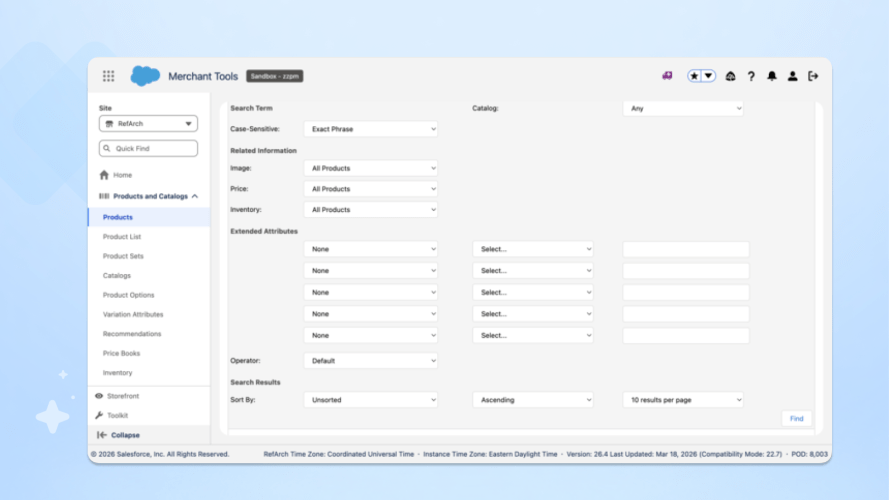Open the fifth Extended Attributes Select... dropdown
This screenshot has width=889, height=500.
533,336
